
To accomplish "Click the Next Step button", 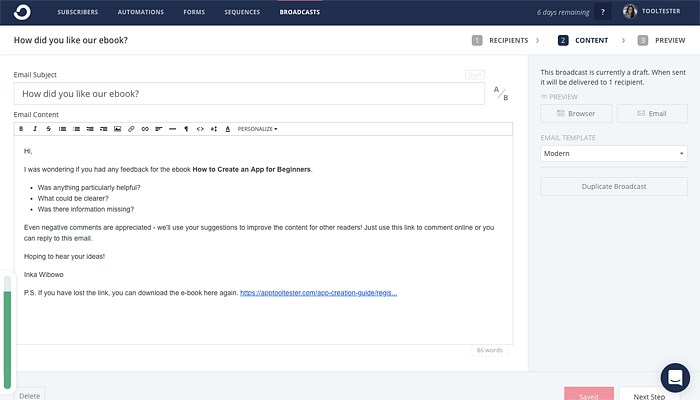I will [x=649, y=395].
